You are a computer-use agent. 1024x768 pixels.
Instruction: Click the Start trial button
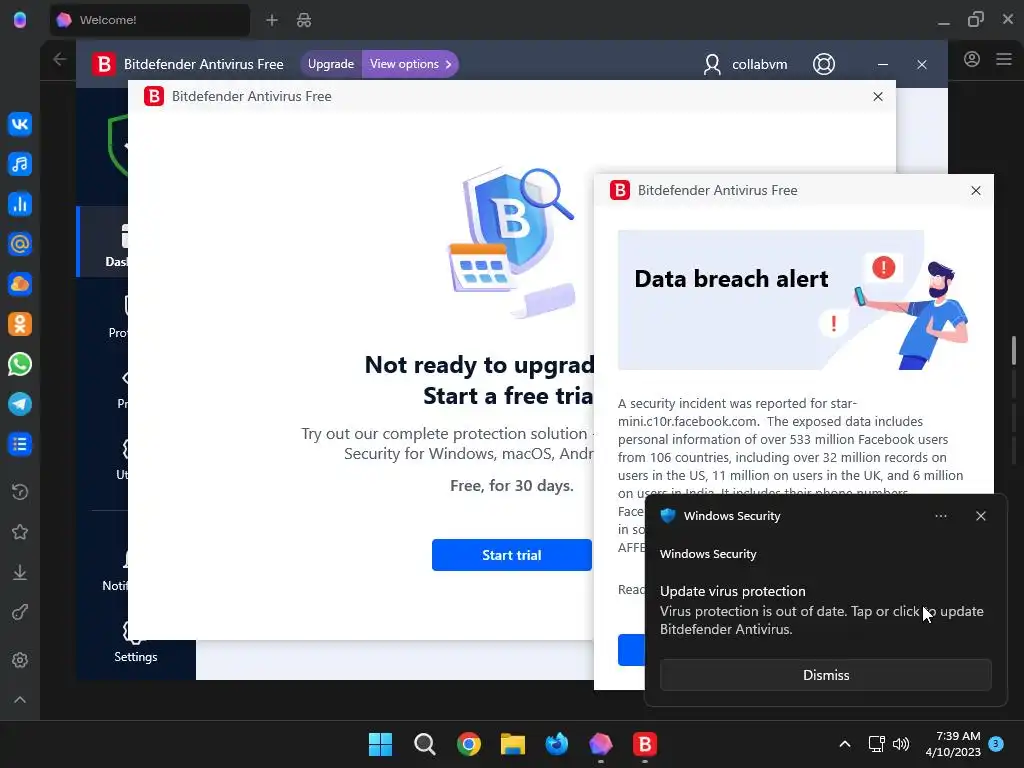pos(511,555)
